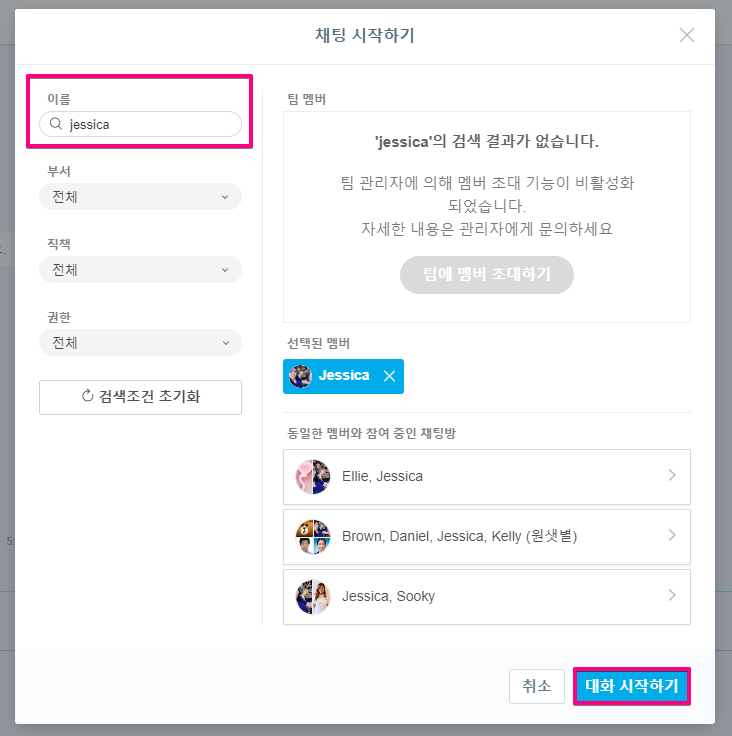732x736 pixels.
Task: Open the Ellie, Jessica chat room arrow
Action: 672,476
